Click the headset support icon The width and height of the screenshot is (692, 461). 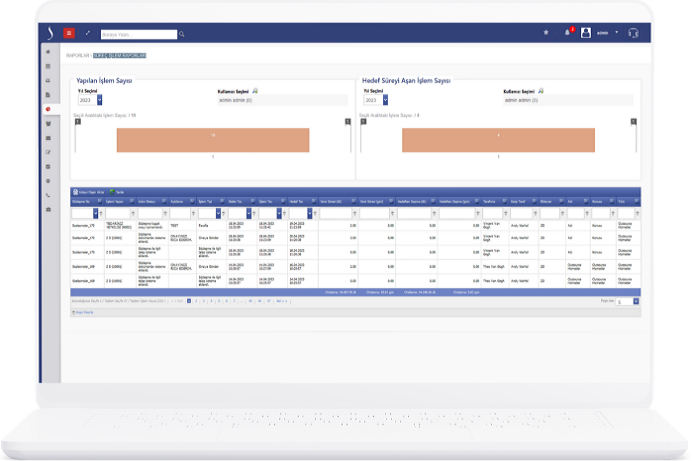(634, 33)
